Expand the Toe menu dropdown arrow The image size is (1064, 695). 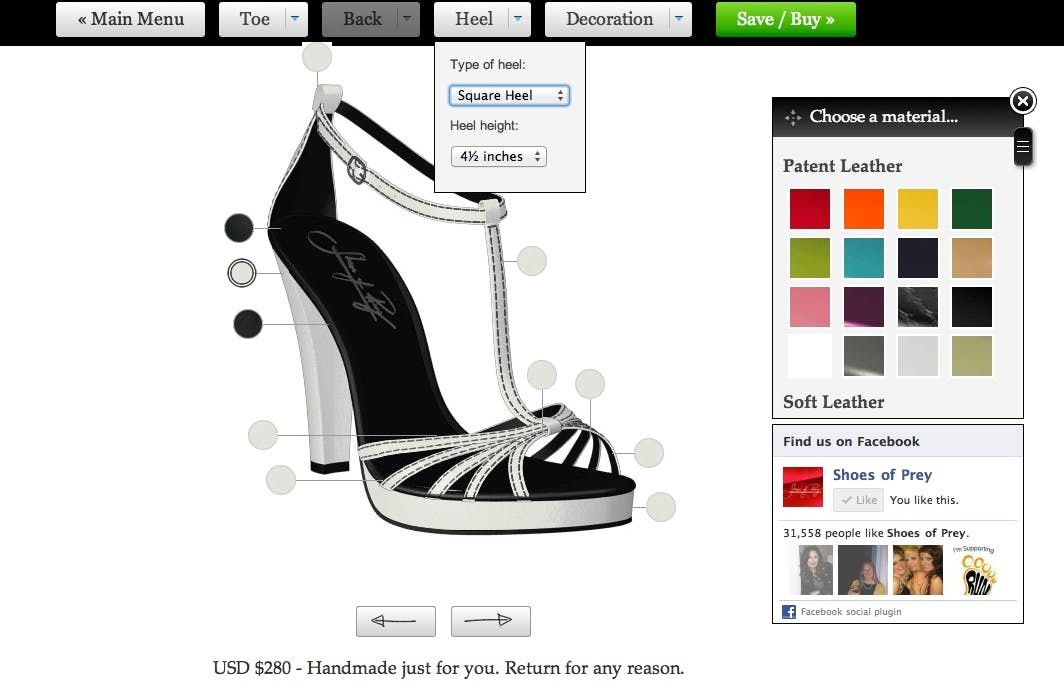(x=293, y=19)
